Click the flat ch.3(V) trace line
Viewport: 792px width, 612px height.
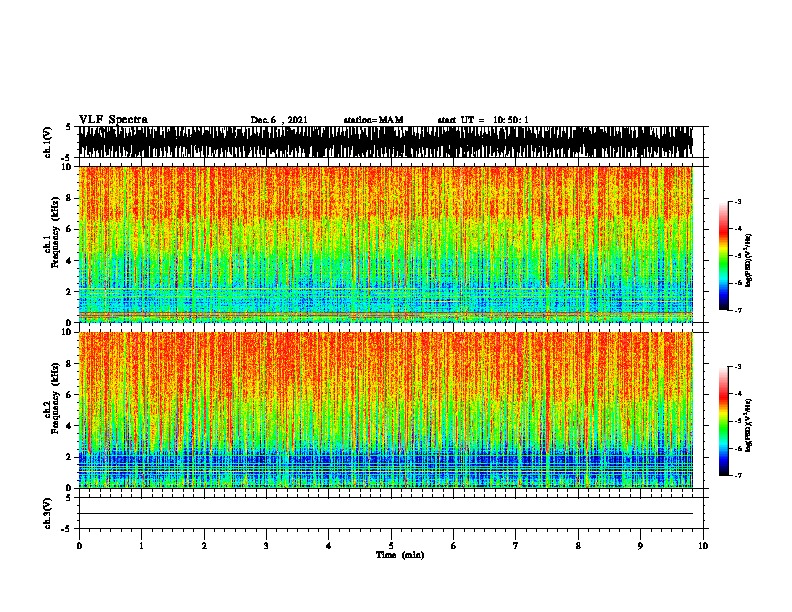coord(386,514)
